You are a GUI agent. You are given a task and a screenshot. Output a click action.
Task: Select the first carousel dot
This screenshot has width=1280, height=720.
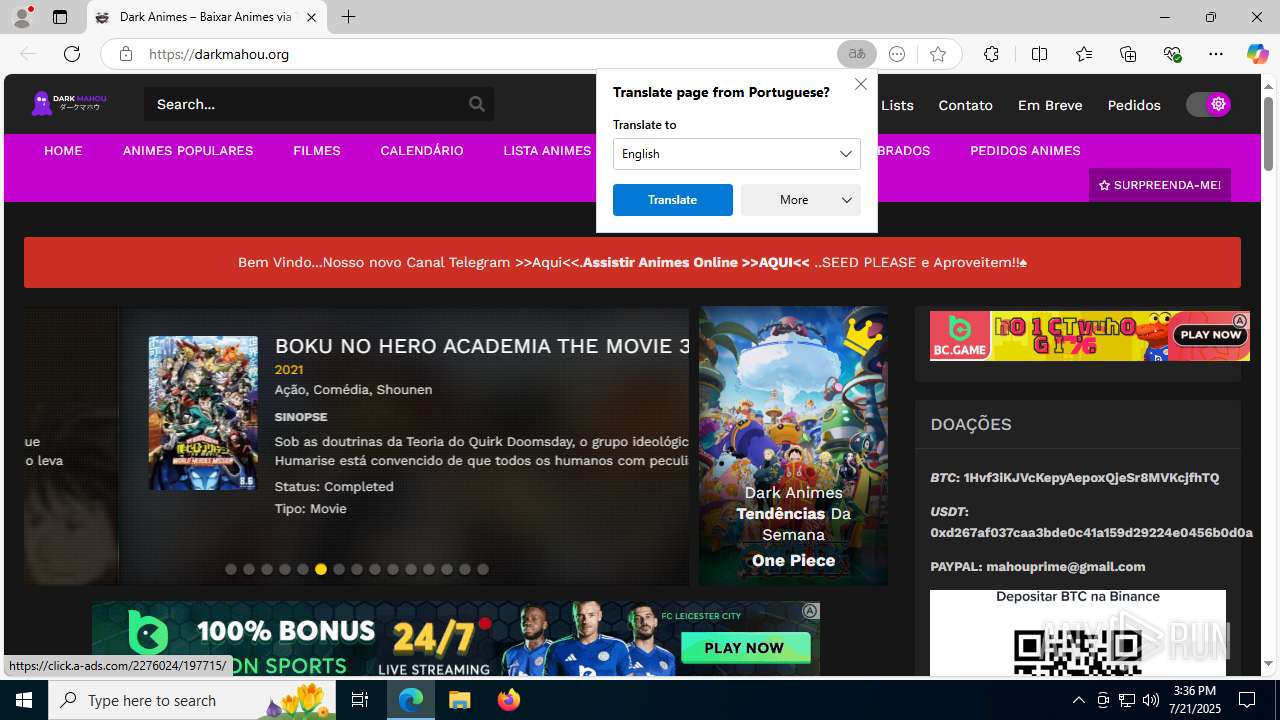click(231, 569)
